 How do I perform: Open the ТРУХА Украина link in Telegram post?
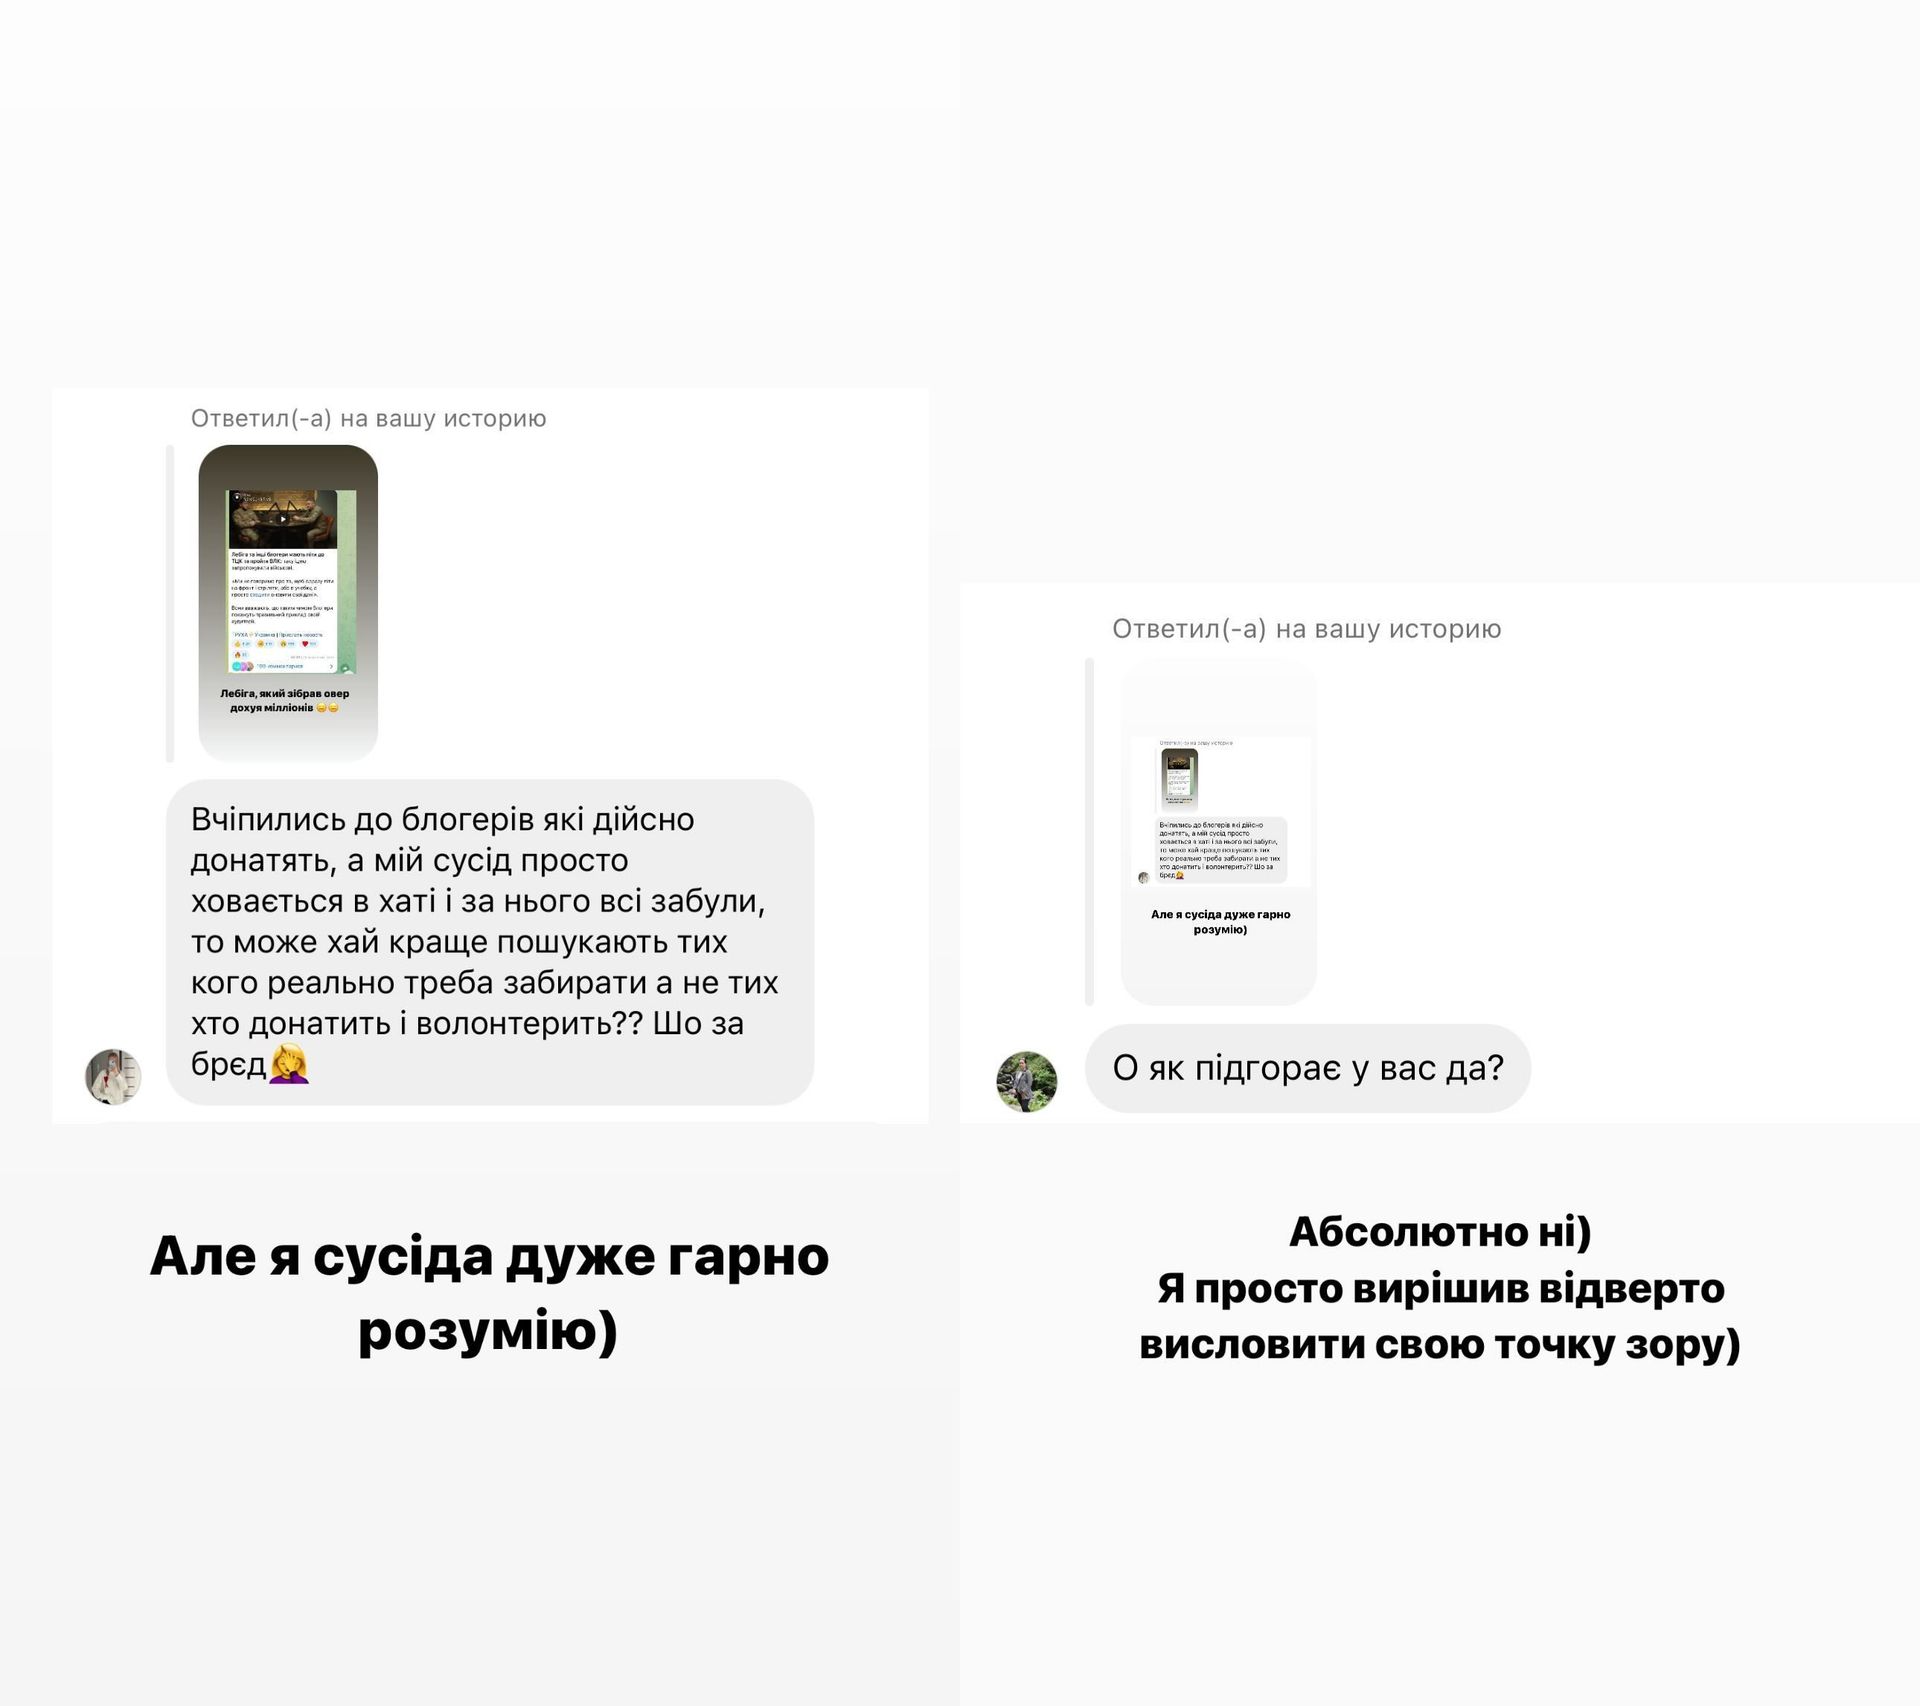click(254, 635)
